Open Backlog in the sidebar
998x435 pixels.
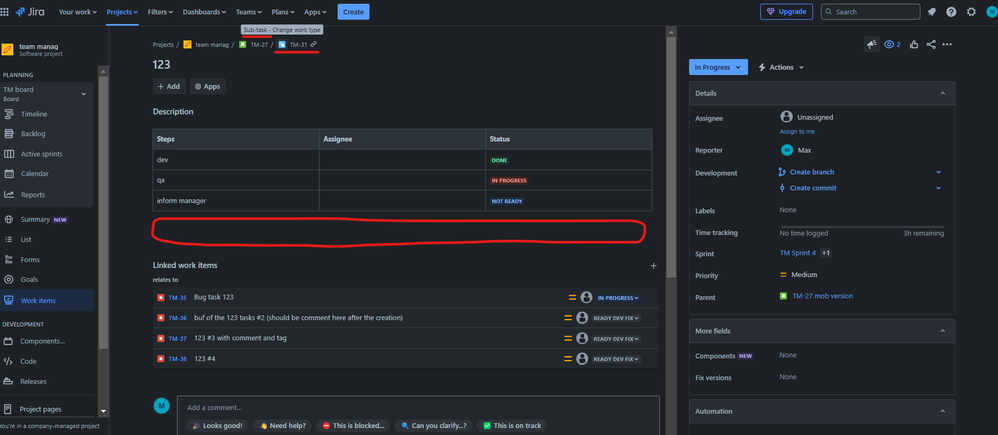pos(33,134)
